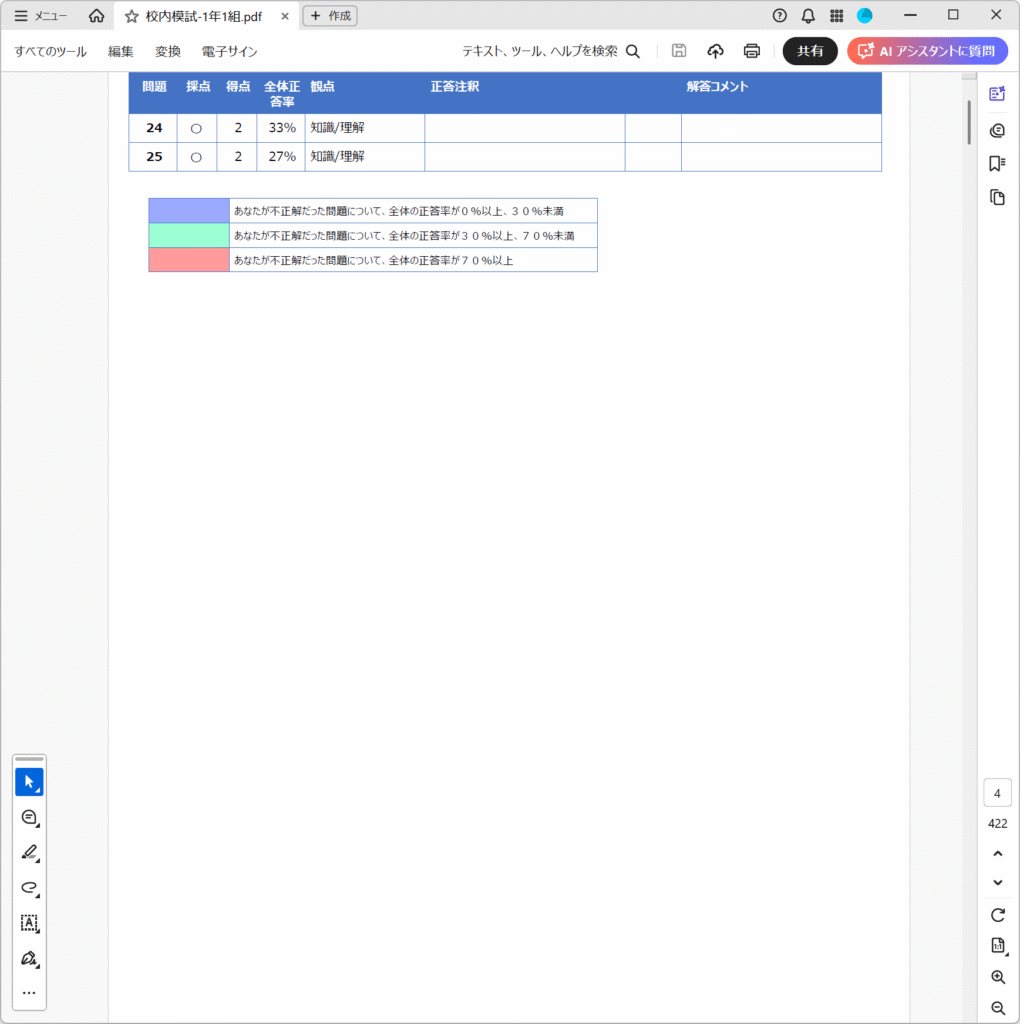Zoom out of the document
This screenshot has width=1020, height=1024.
click(x=997, y=1008)
